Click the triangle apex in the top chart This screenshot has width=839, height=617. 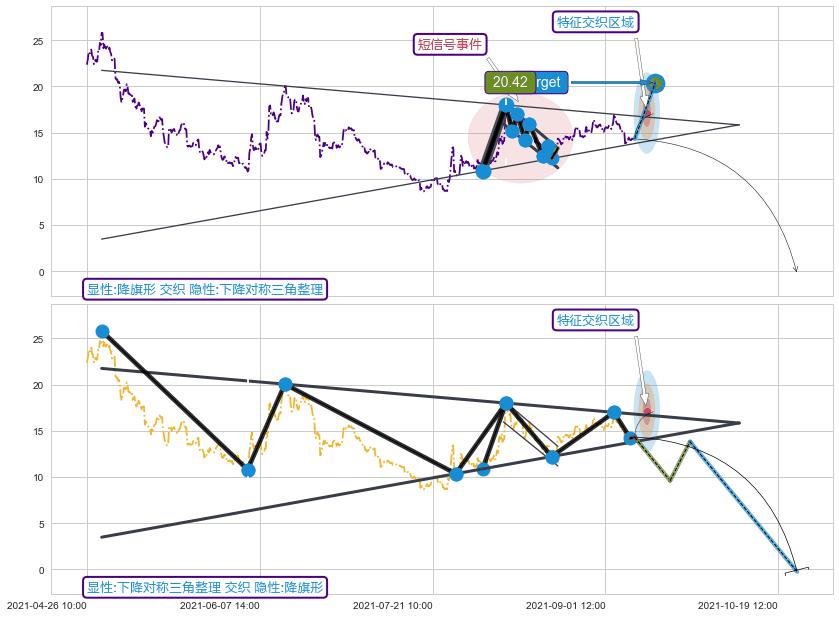point(739,125)
